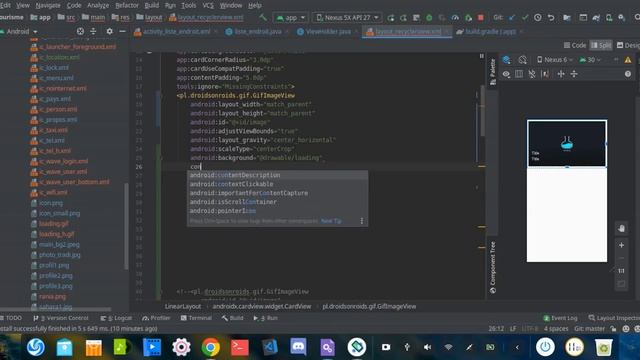Click the yellow warning triangle in the preview
The height and width of the screenshot is (360, 640).
(628, 60)
